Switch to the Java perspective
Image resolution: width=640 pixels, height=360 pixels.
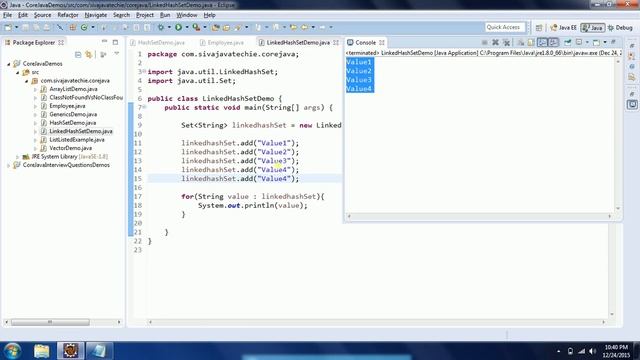(x=592, y=27)
